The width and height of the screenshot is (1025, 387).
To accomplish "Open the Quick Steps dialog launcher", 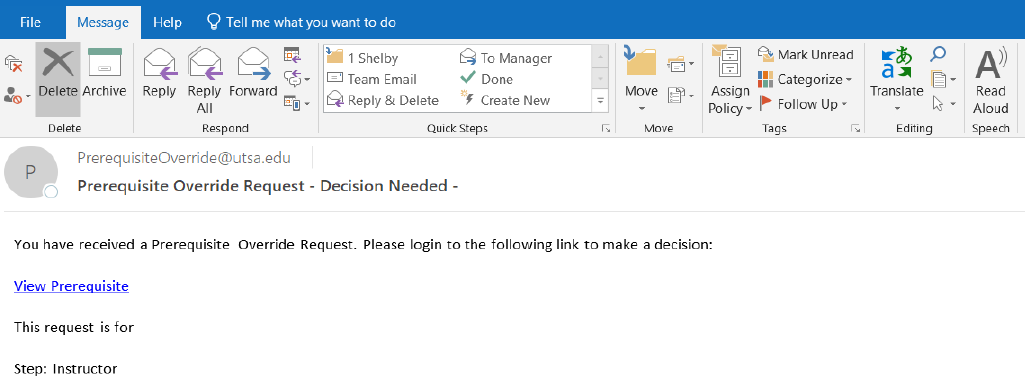I will tap(606, 129).
